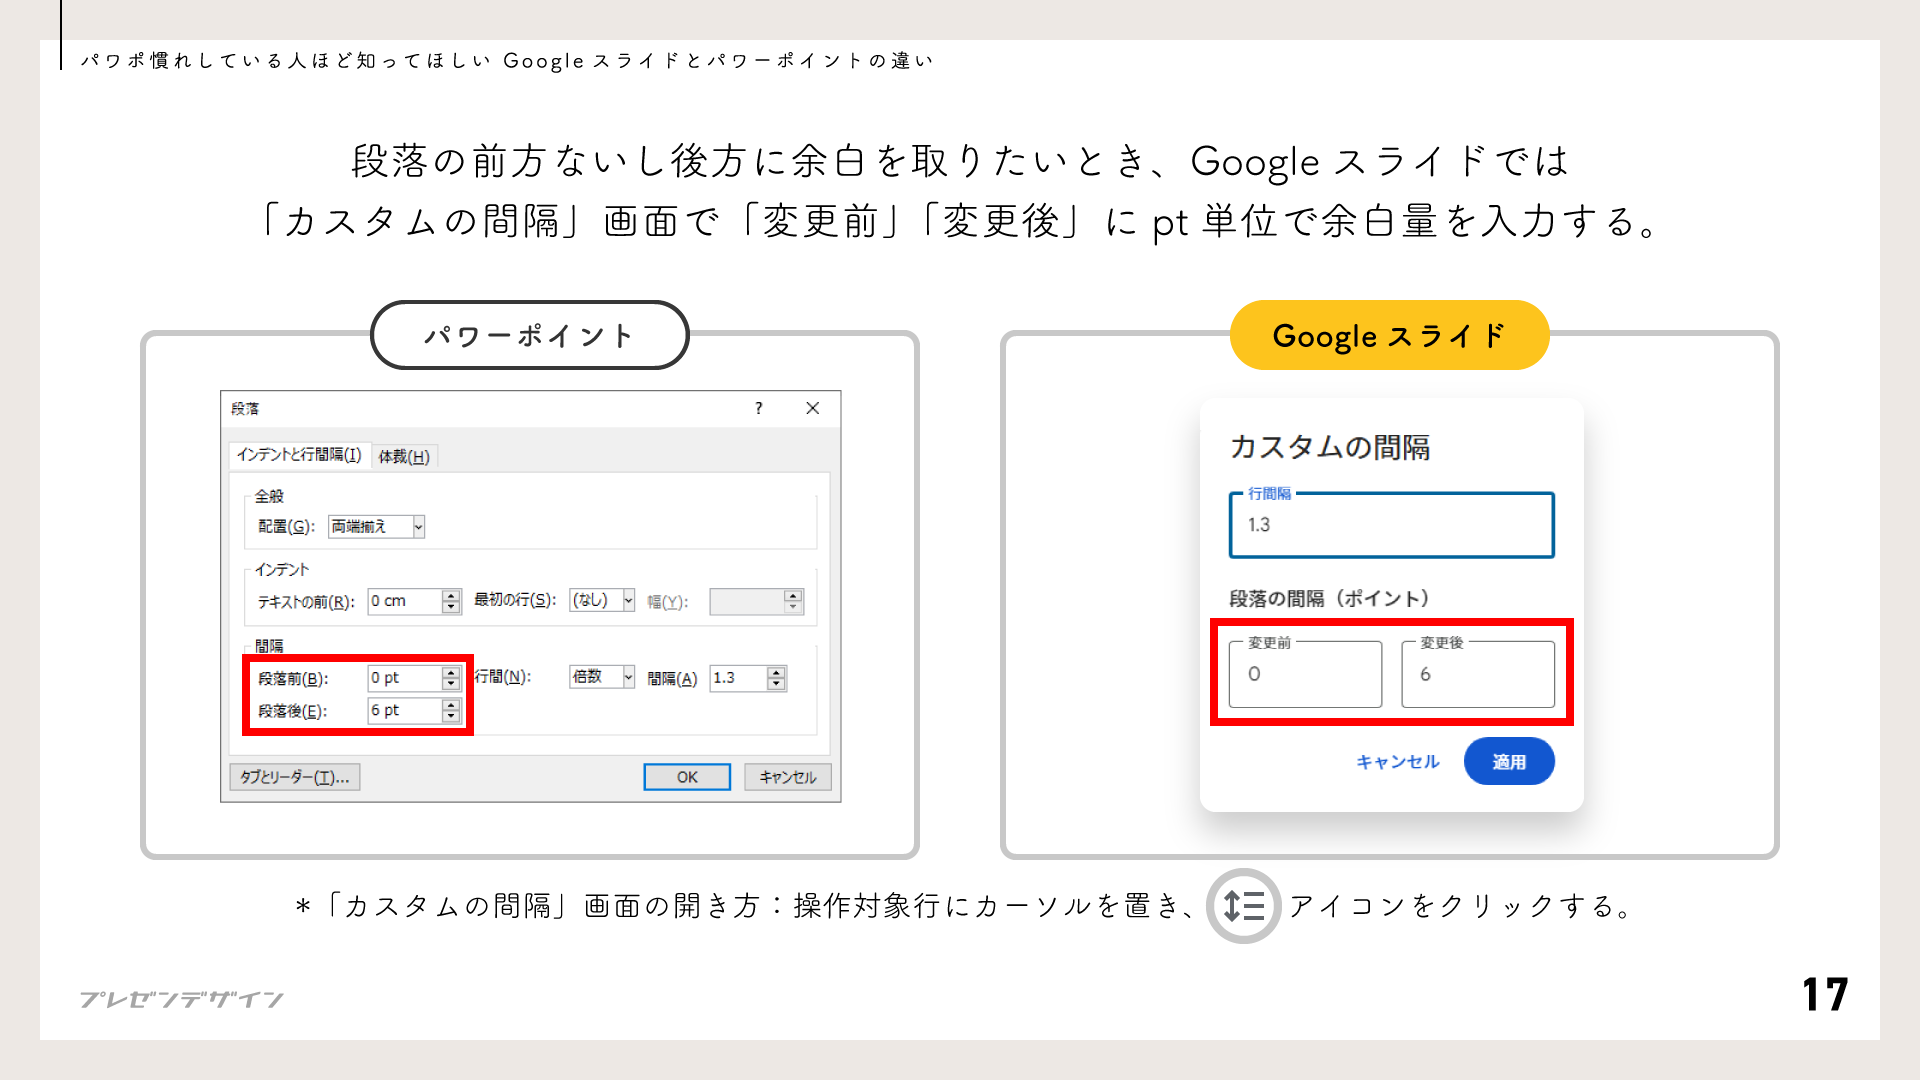Click the line spacing icon in footnote

point(1243,906)
